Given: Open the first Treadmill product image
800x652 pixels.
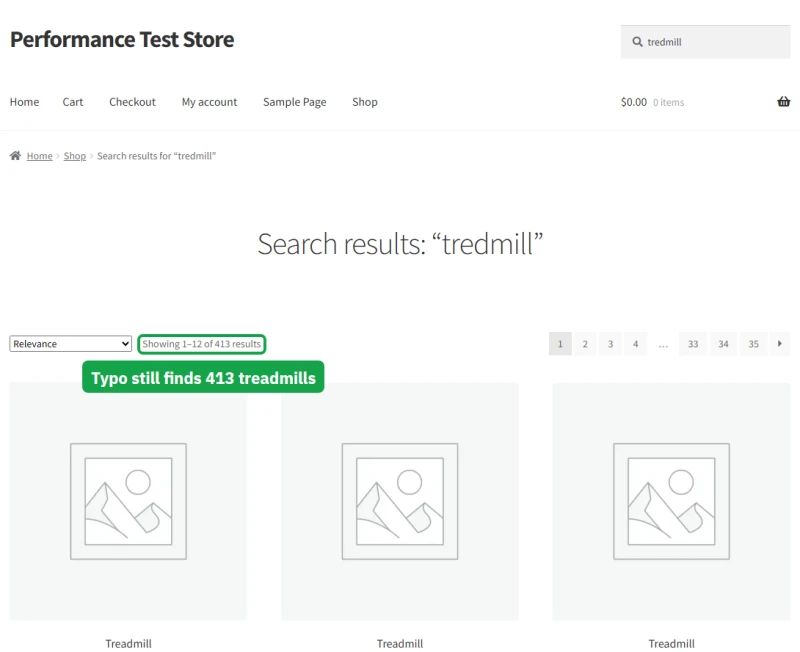Looking at the screenshot, I should (128, 501).
